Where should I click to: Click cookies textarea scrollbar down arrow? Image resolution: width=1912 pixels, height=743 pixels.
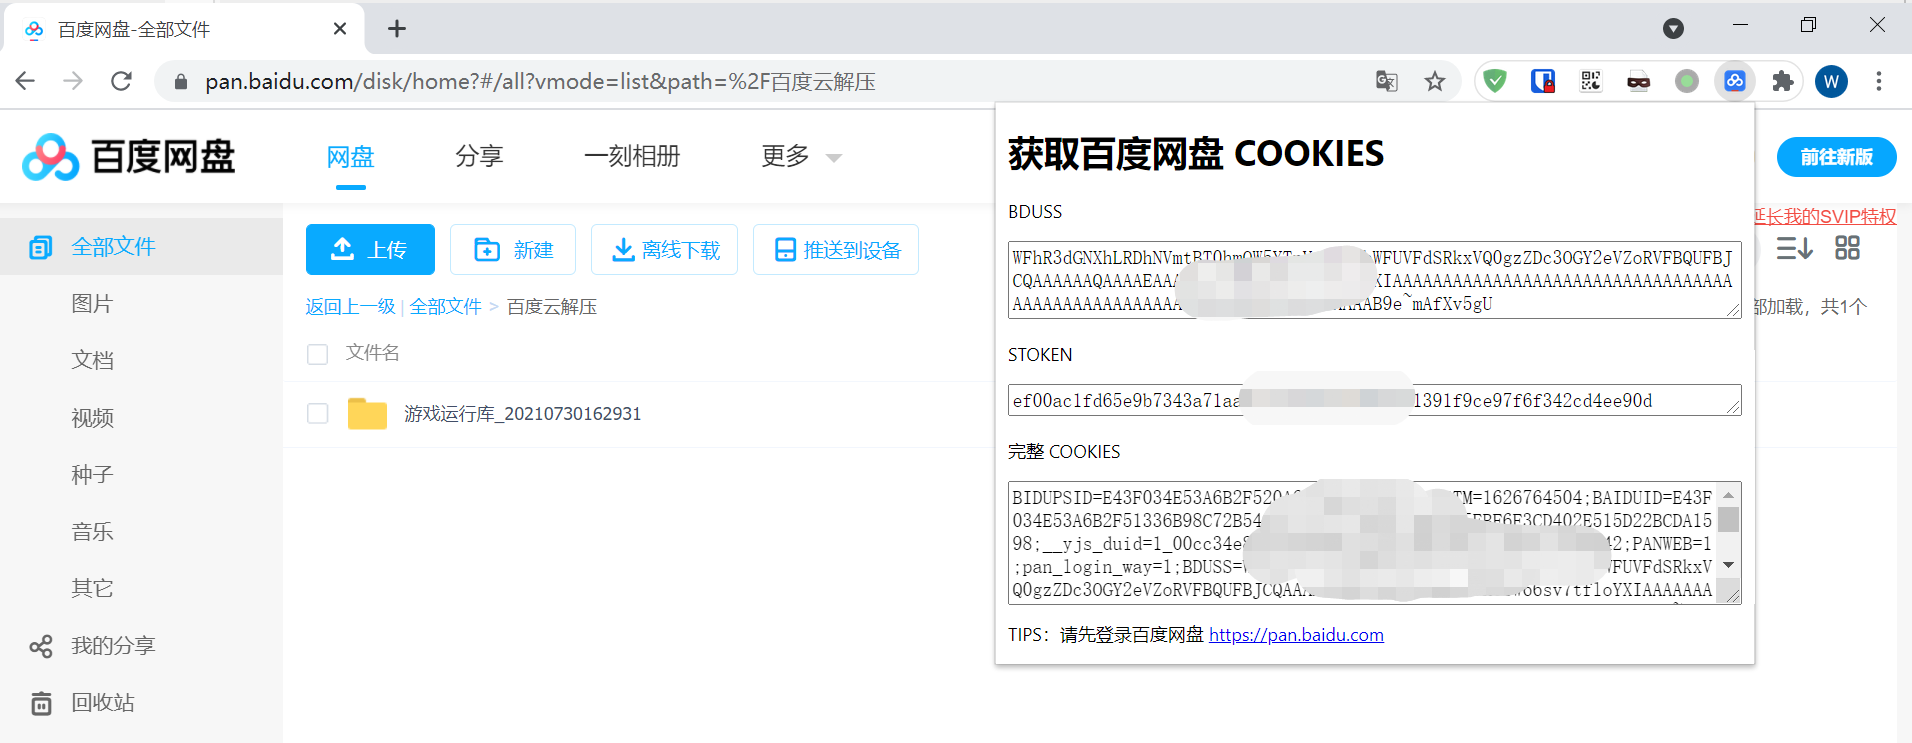point(1728,566)
